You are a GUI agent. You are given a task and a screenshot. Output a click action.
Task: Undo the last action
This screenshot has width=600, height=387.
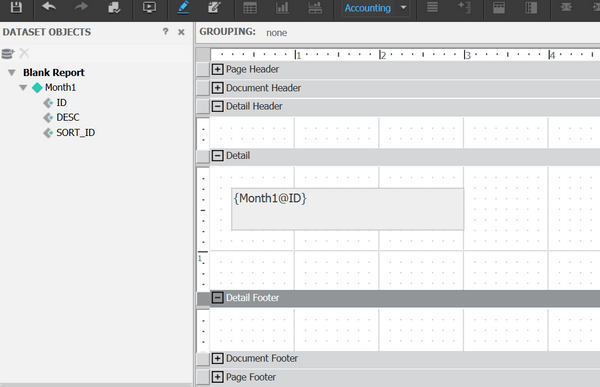coord(49,7)
